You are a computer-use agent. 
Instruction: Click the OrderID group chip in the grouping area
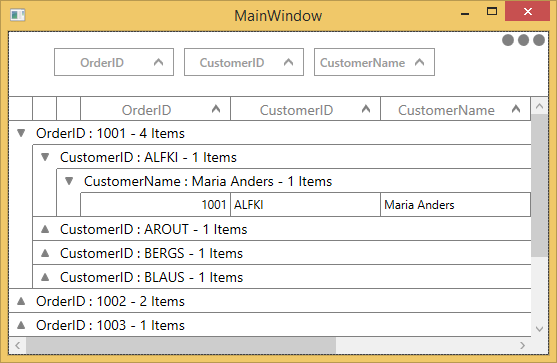click(114, 62)
